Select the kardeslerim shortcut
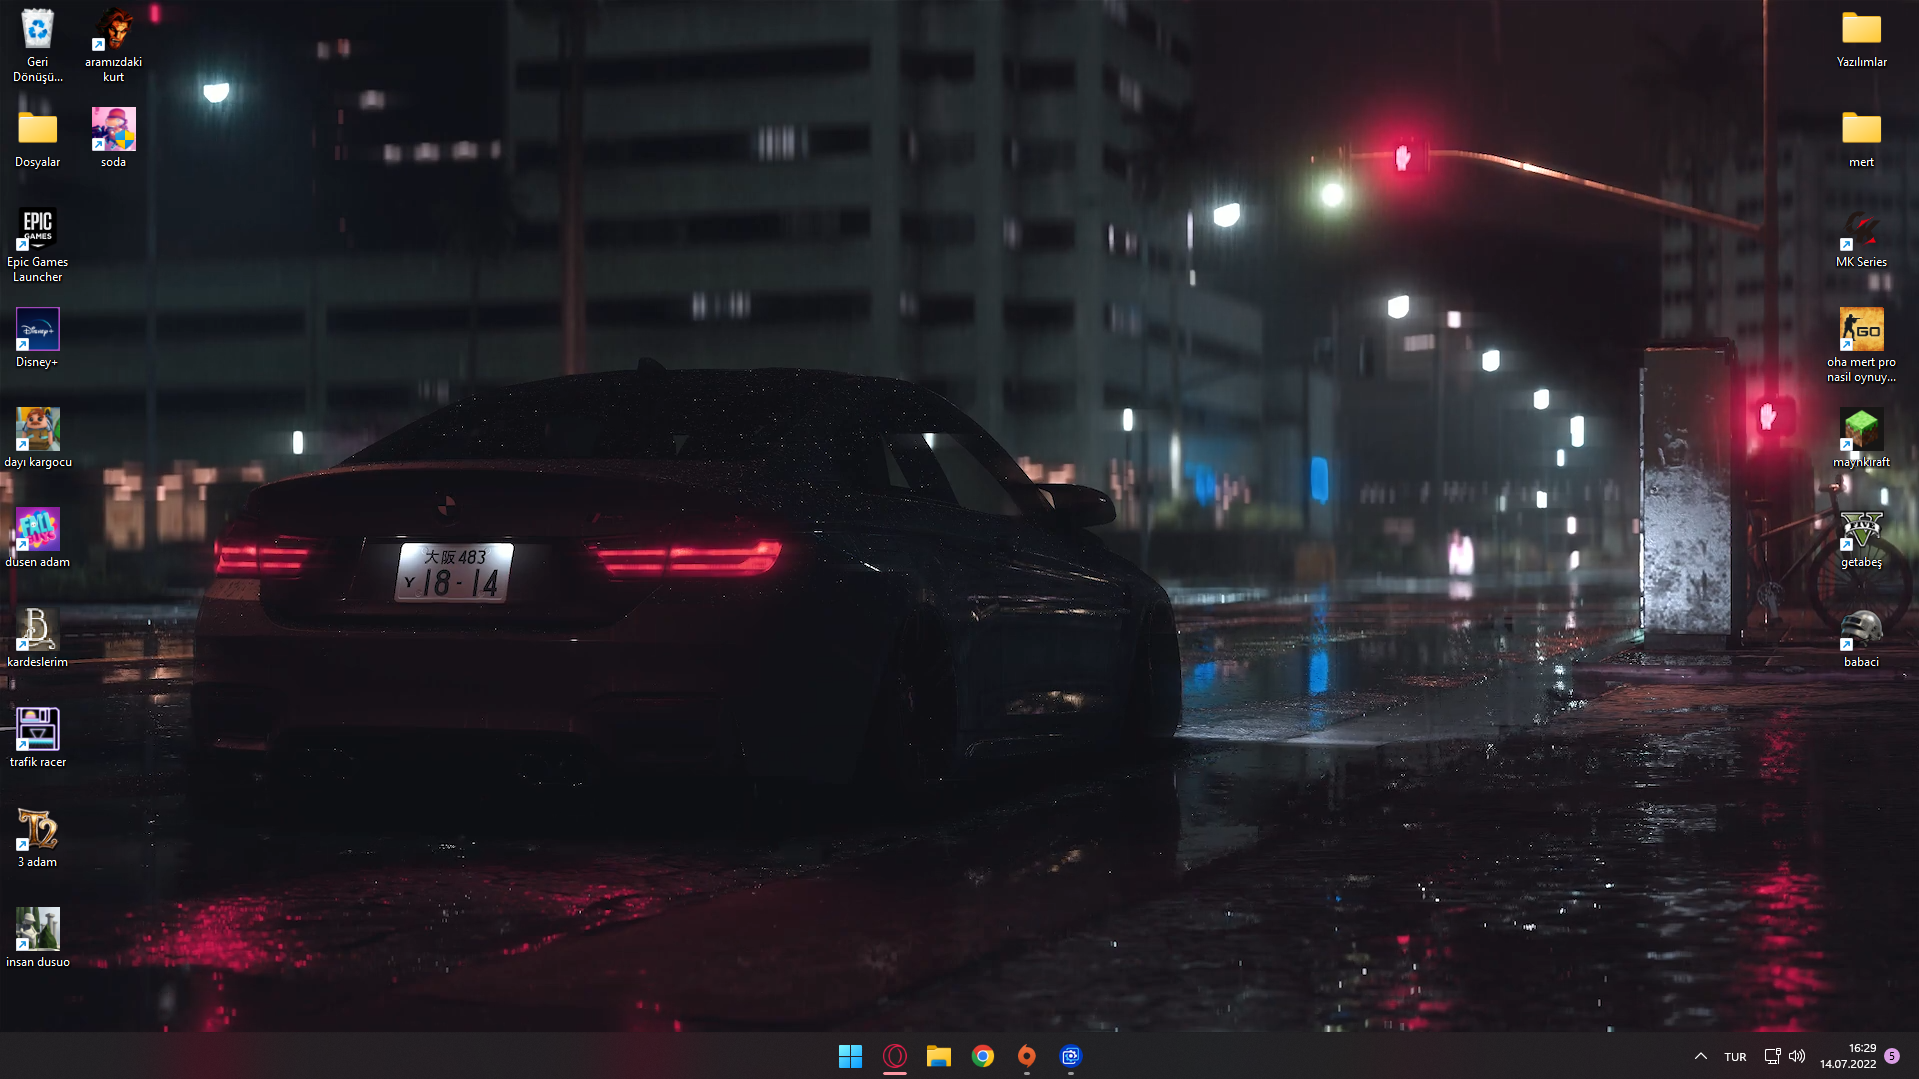The width and height of the screenshot is (1919, 1079). click(37, 638)
